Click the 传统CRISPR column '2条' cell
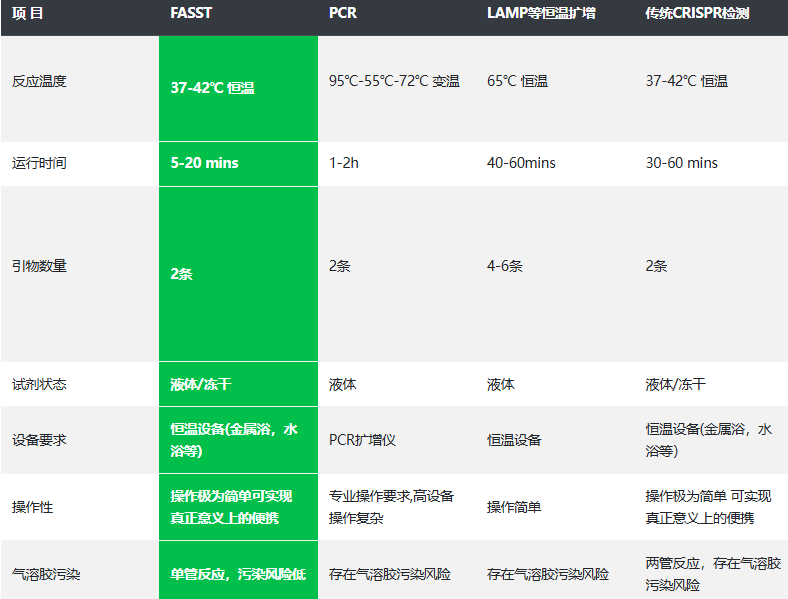 pyautogui.click(x=656, y=266)
